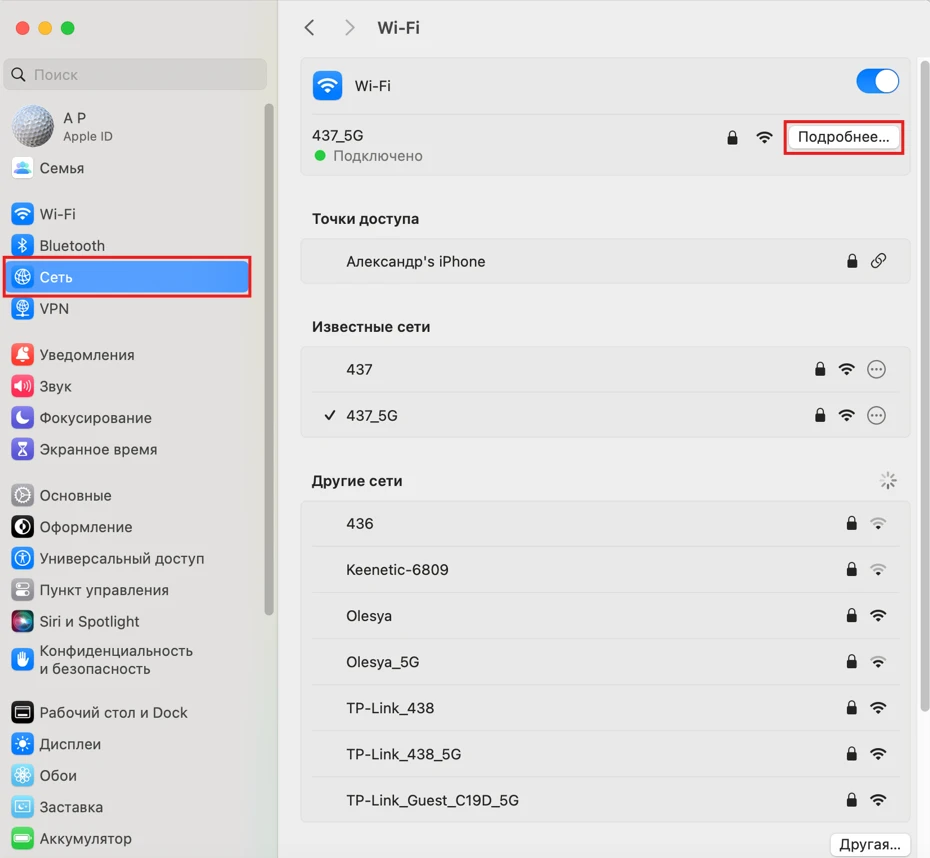Open options menu for known network 437_5G

tap(876, 415)
